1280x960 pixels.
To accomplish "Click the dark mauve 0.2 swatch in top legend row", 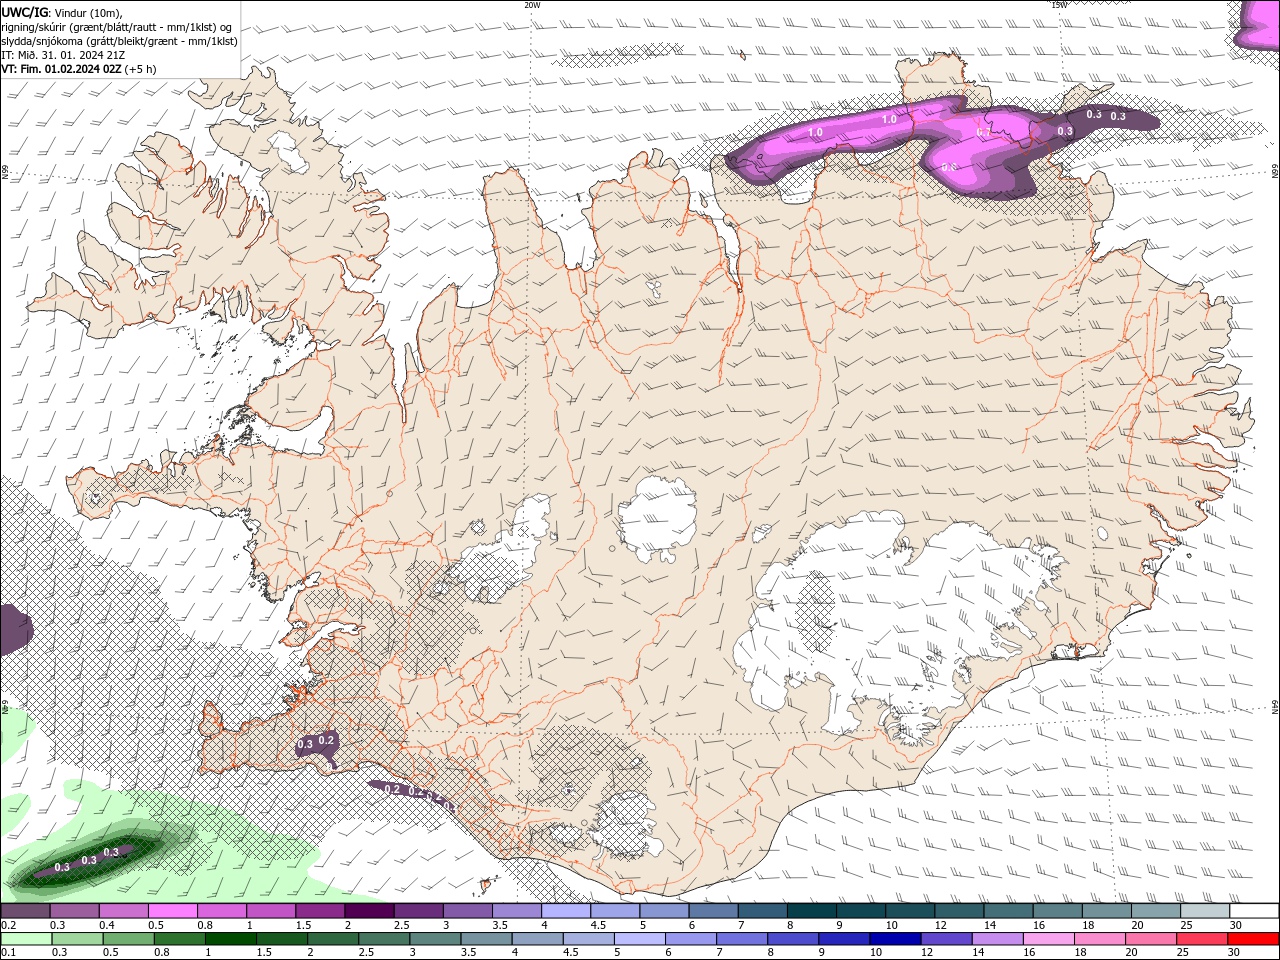I will click(25, 911).
